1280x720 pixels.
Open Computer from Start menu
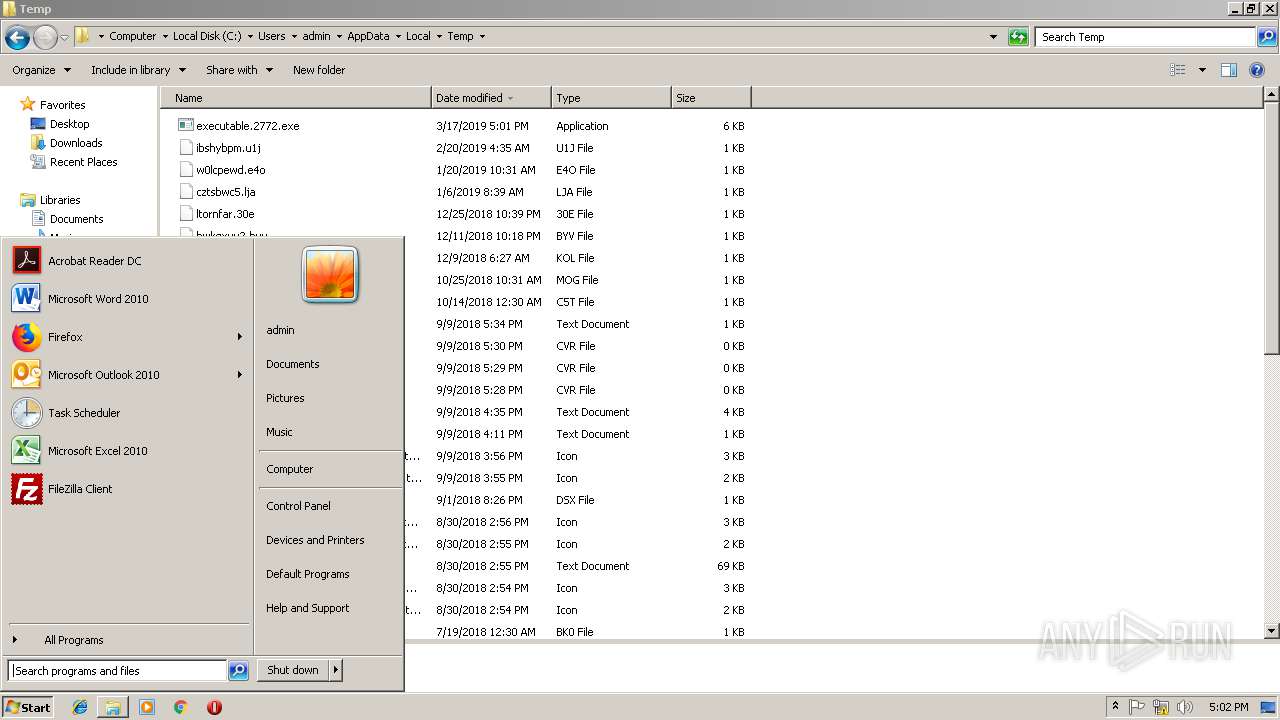pyautogui.click(x=289, y=469)
